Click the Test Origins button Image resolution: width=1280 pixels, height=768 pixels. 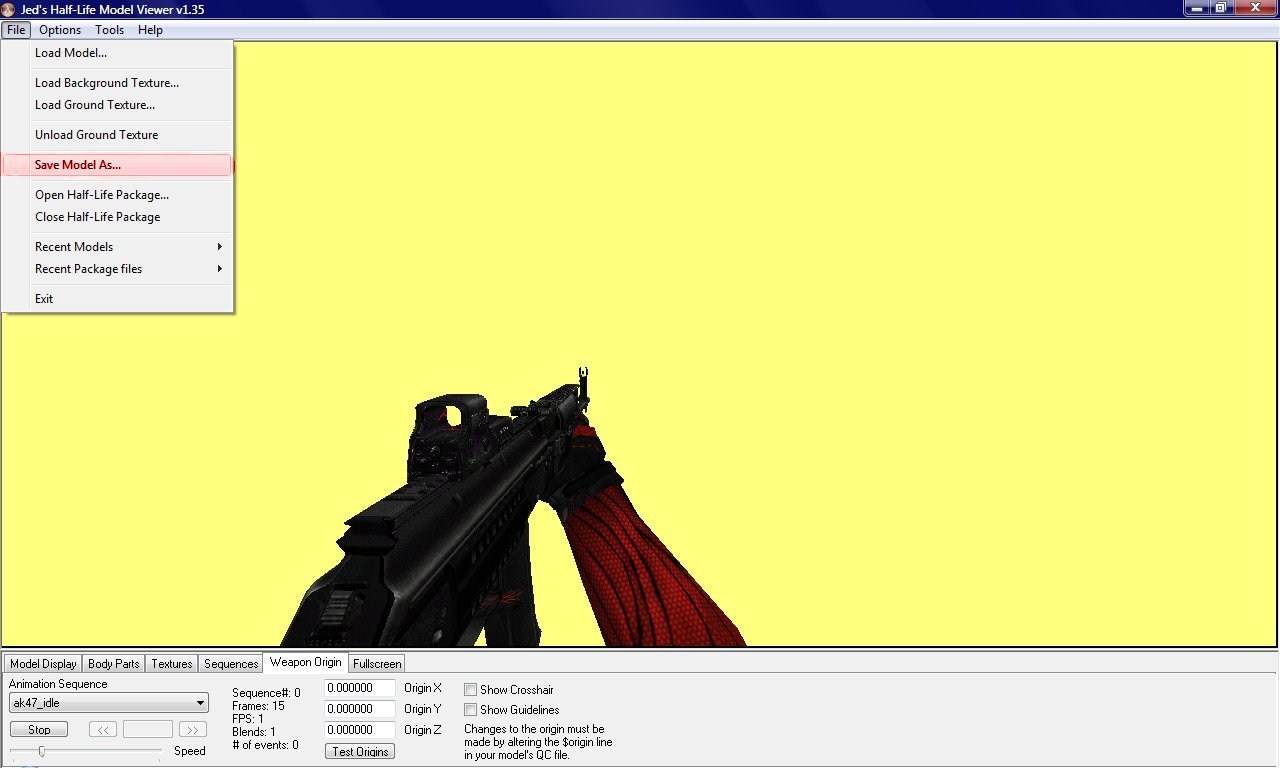click(360, 752)
